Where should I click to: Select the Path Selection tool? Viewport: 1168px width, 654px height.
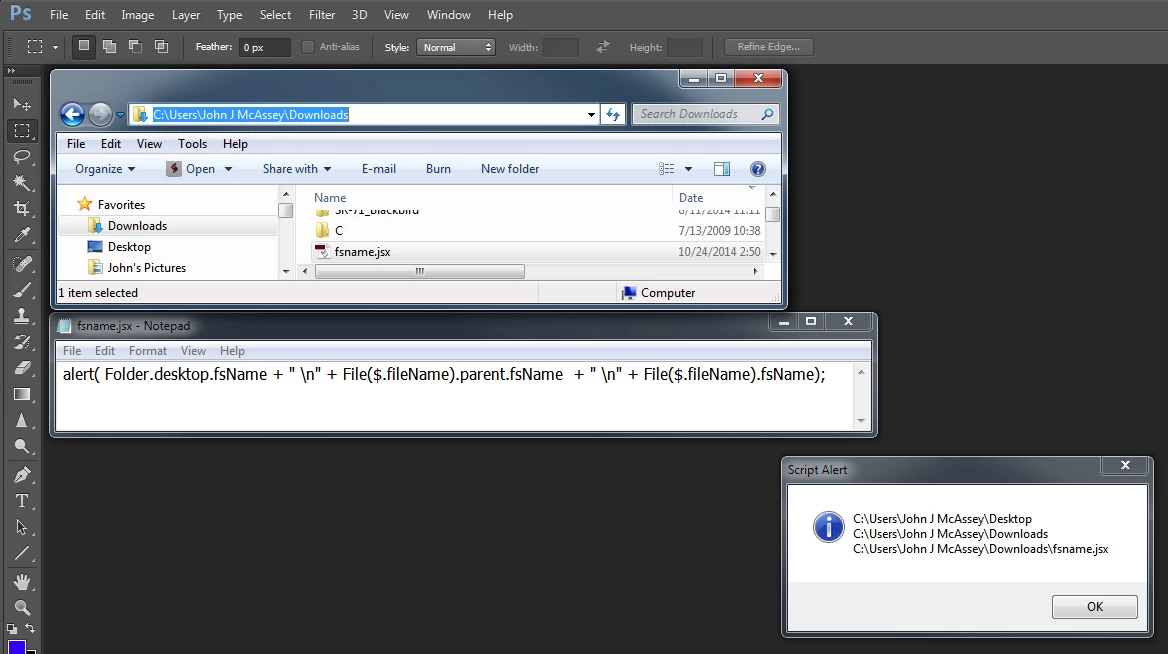22,527
